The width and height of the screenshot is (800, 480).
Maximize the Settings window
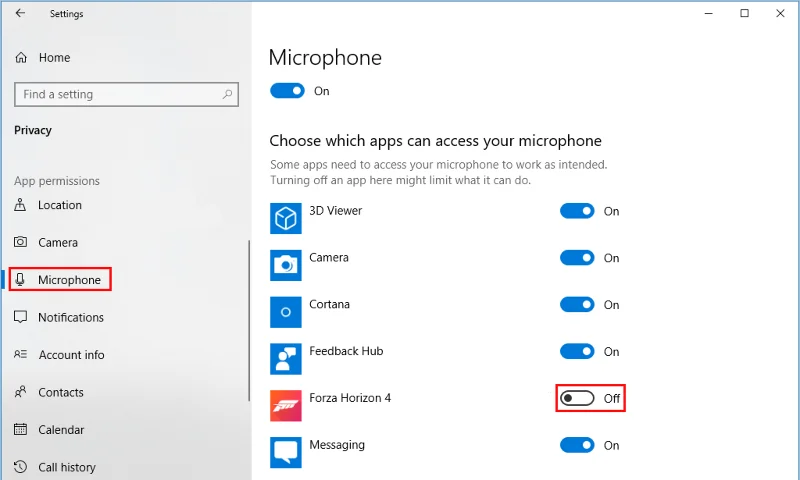(x=744, y=13)
